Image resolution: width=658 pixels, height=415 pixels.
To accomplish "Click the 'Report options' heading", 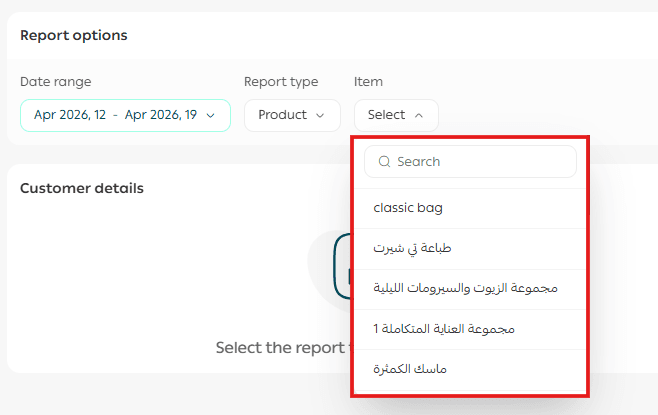I will pyautogui.click(x=74, y=36).
